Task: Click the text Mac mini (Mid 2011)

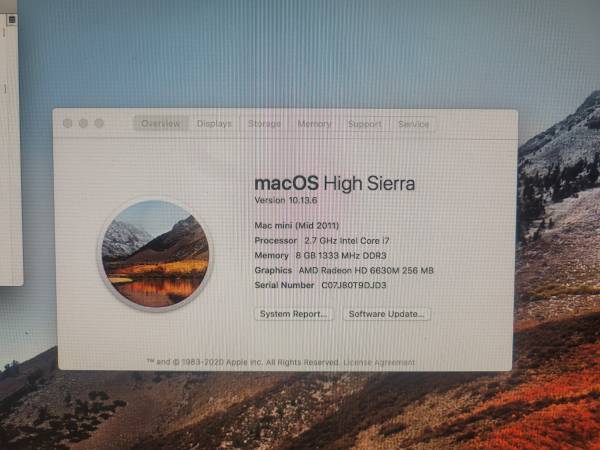Action: (x=297, y=225)
